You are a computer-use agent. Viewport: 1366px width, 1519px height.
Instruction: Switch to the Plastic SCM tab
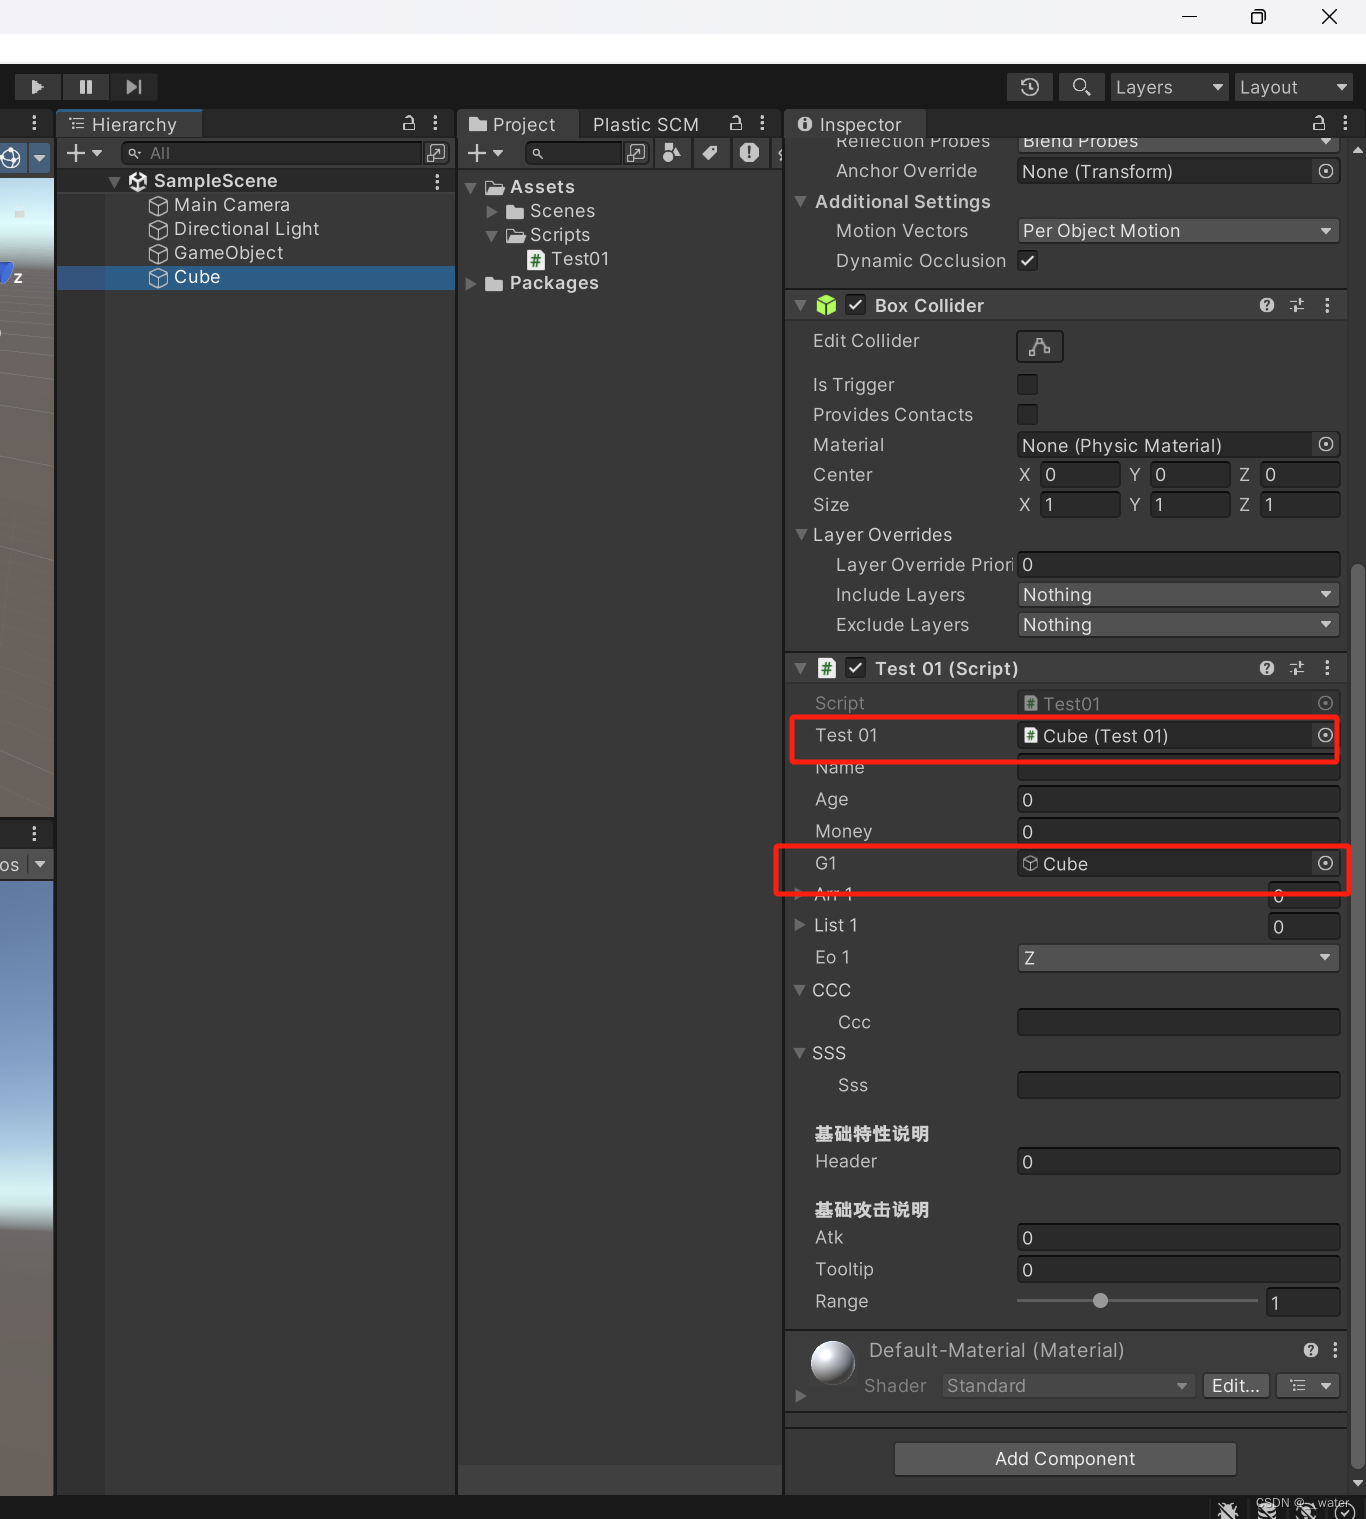(645, 124)
